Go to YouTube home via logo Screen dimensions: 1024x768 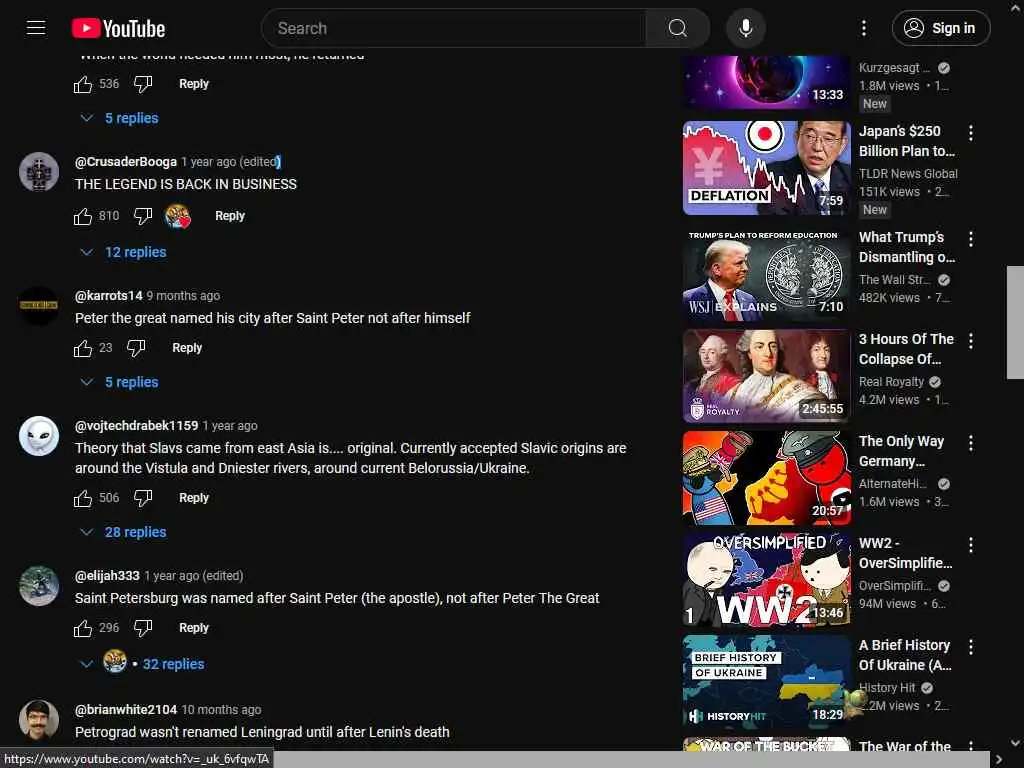pos(118,29)
